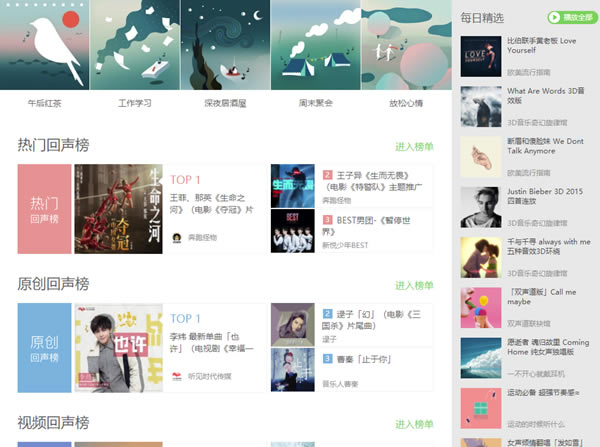Open the 生命之河 TOP 1 album cover
Viewport: 600px width, 447px height.
pyautogui.click(x=118, y=209)
